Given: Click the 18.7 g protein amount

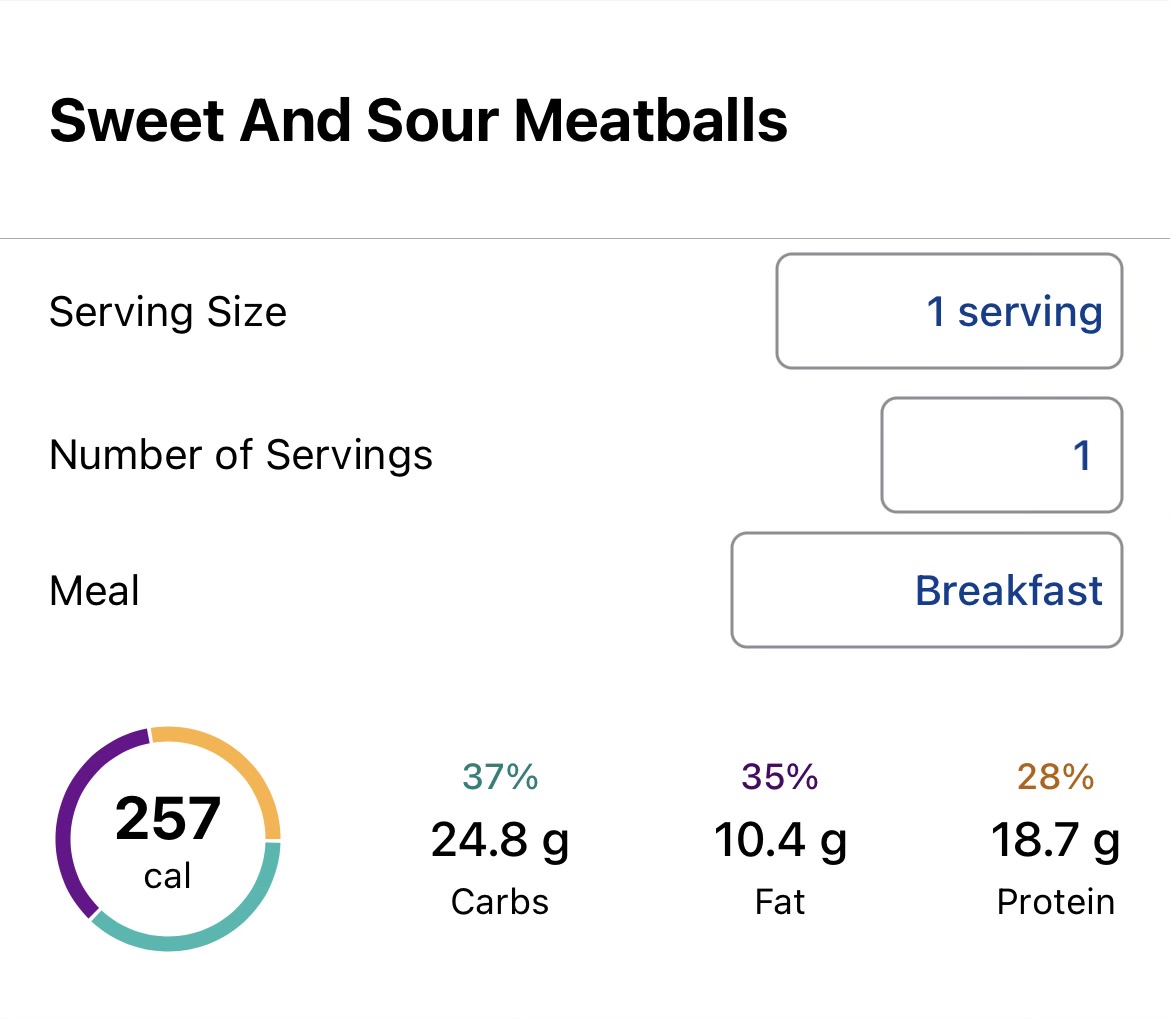Looking at the screenshot, I should [1055, 840].
